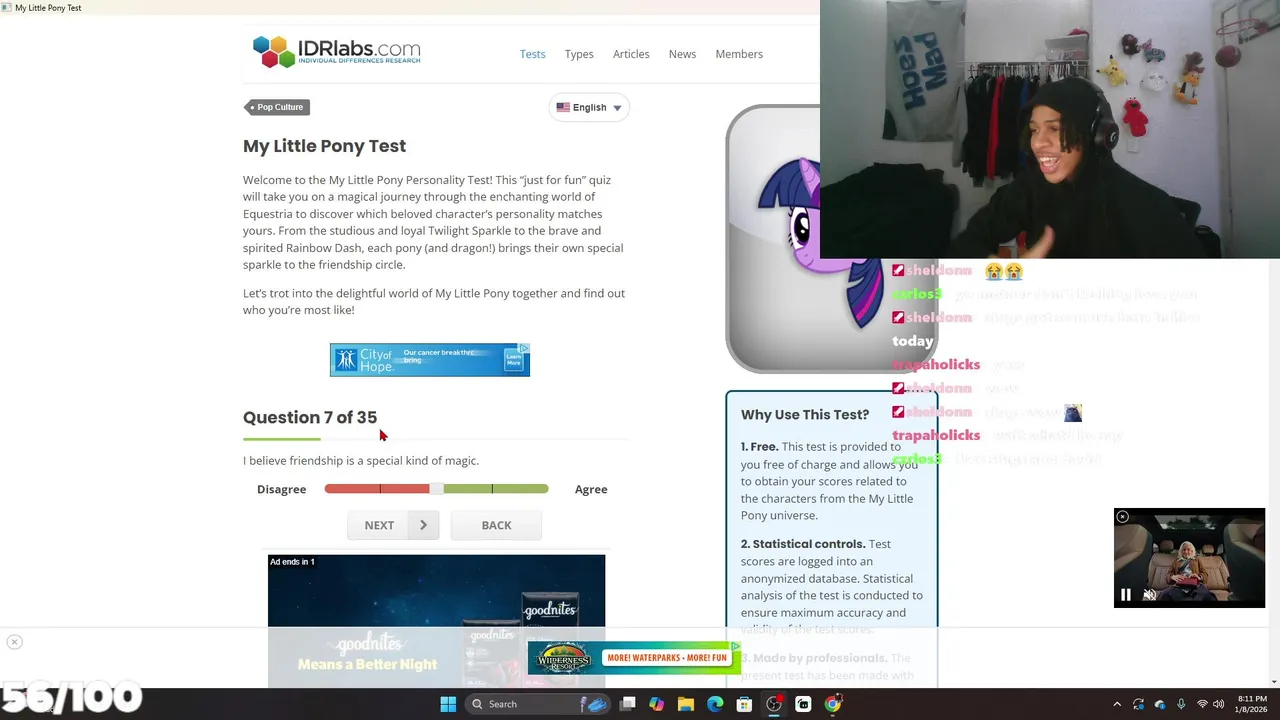The image size is (1280, 720).
Task: Open Google Chrome from the taskbar
Action: click(832, 704)
